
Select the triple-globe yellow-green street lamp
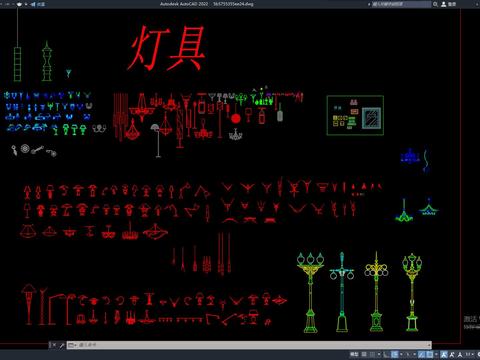(x=310, y=293)
